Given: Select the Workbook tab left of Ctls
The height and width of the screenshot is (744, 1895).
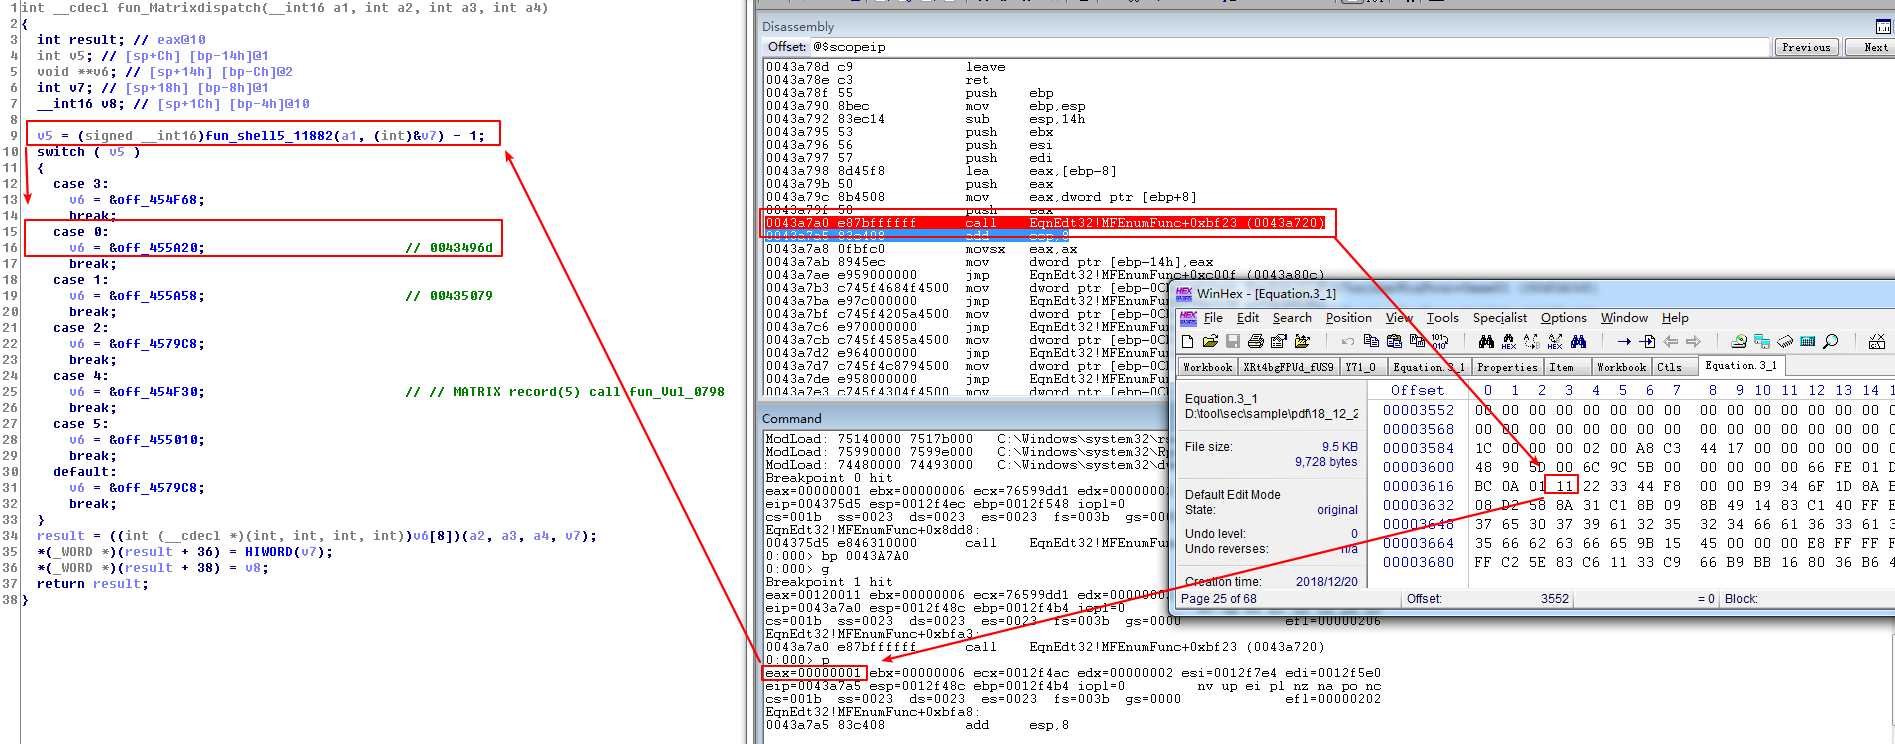Looking at the screenshot, I should [x=1621, y=367].
